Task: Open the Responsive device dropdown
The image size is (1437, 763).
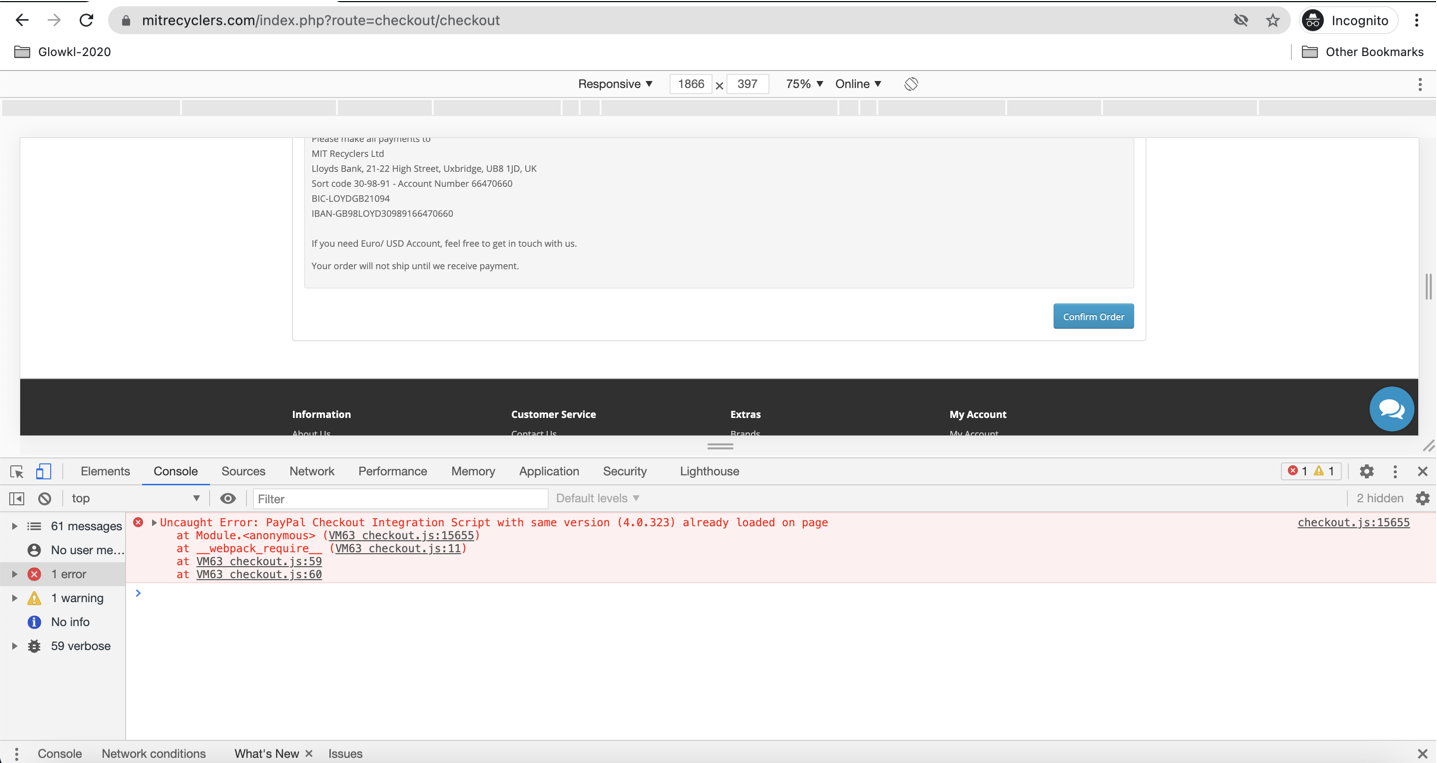Action: [615, 84]
